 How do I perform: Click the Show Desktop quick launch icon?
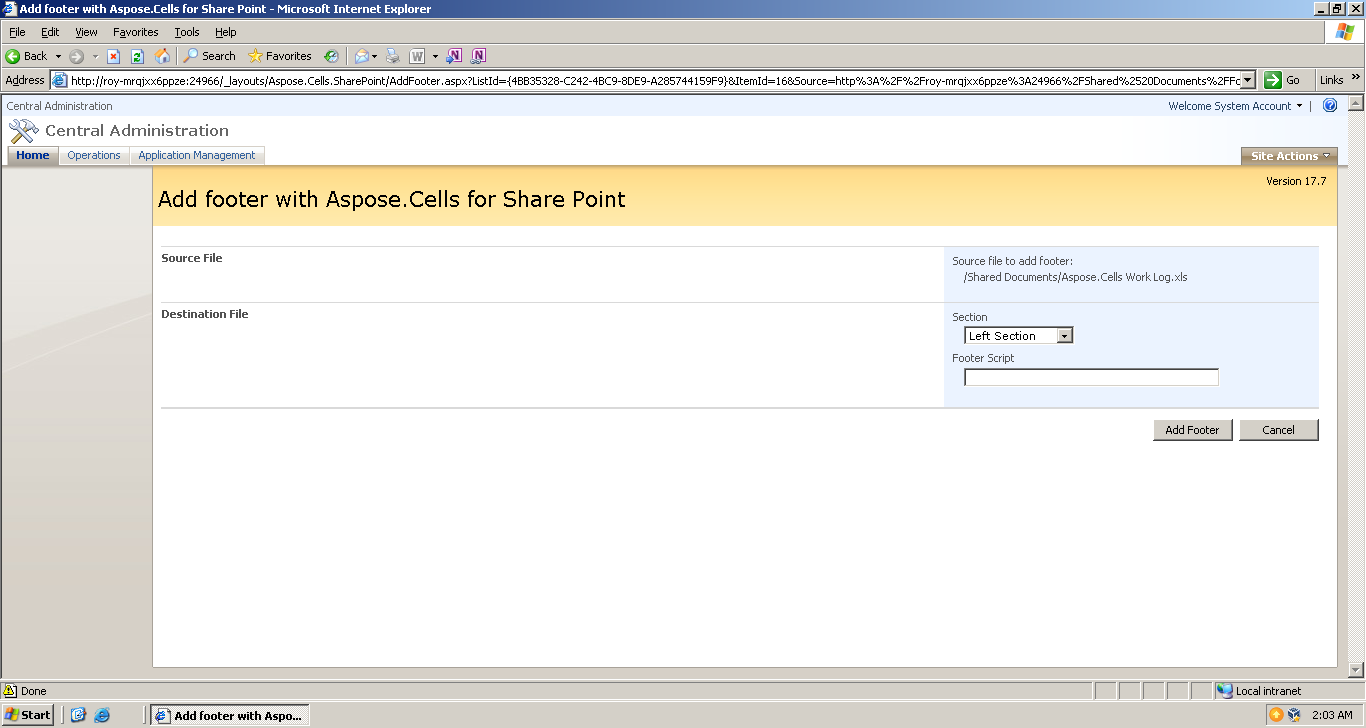[x=78, y=715]
